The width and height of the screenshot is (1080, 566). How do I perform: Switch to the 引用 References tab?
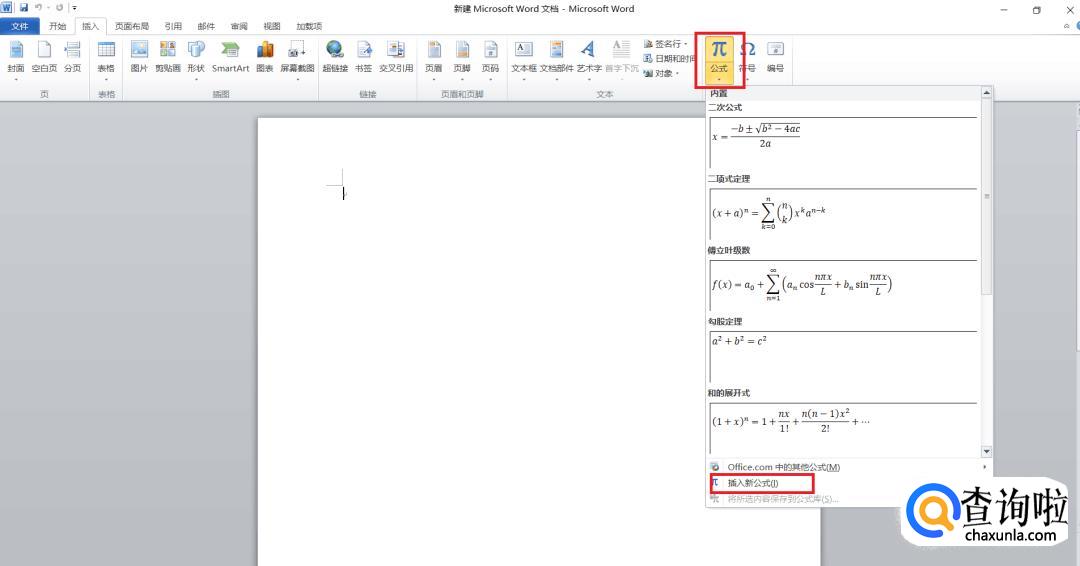click(173, 26)
